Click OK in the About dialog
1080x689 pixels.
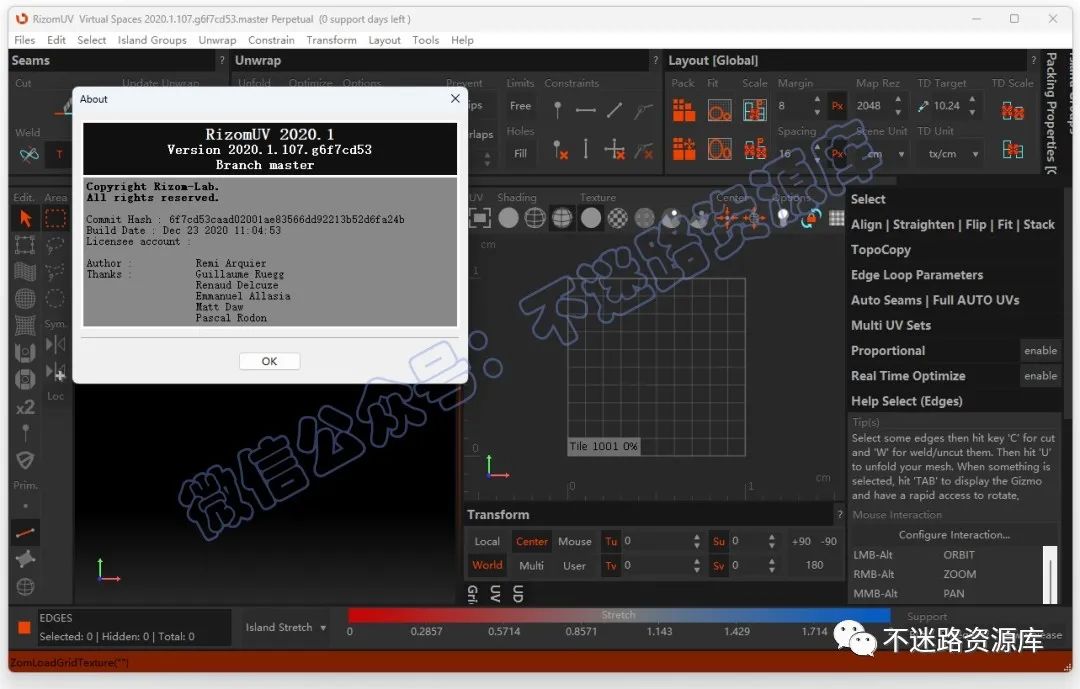[x=269, y=361]
